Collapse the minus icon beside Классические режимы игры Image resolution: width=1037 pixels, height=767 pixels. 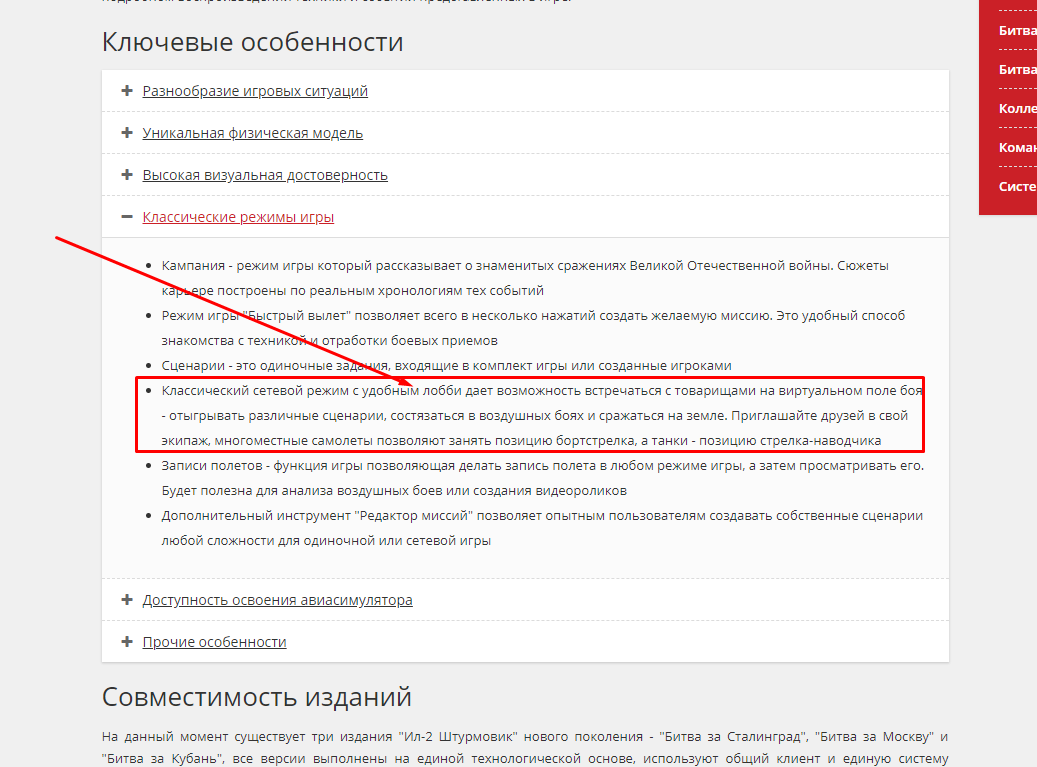pos(127,216)
